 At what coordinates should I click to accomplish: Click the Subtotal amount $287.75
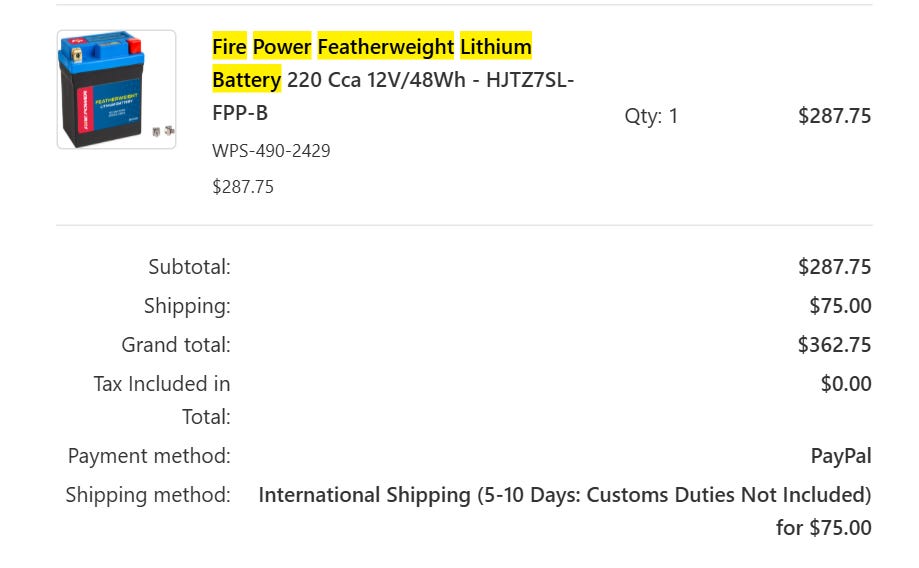click(x=834, y=267)
